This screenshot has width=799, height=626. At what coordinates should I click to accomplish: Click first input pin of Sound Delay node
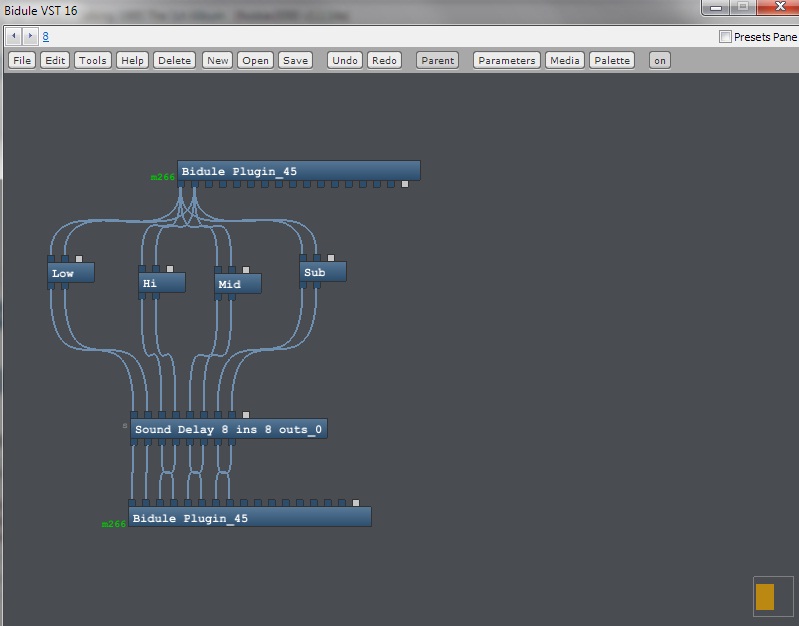[134, 415]
